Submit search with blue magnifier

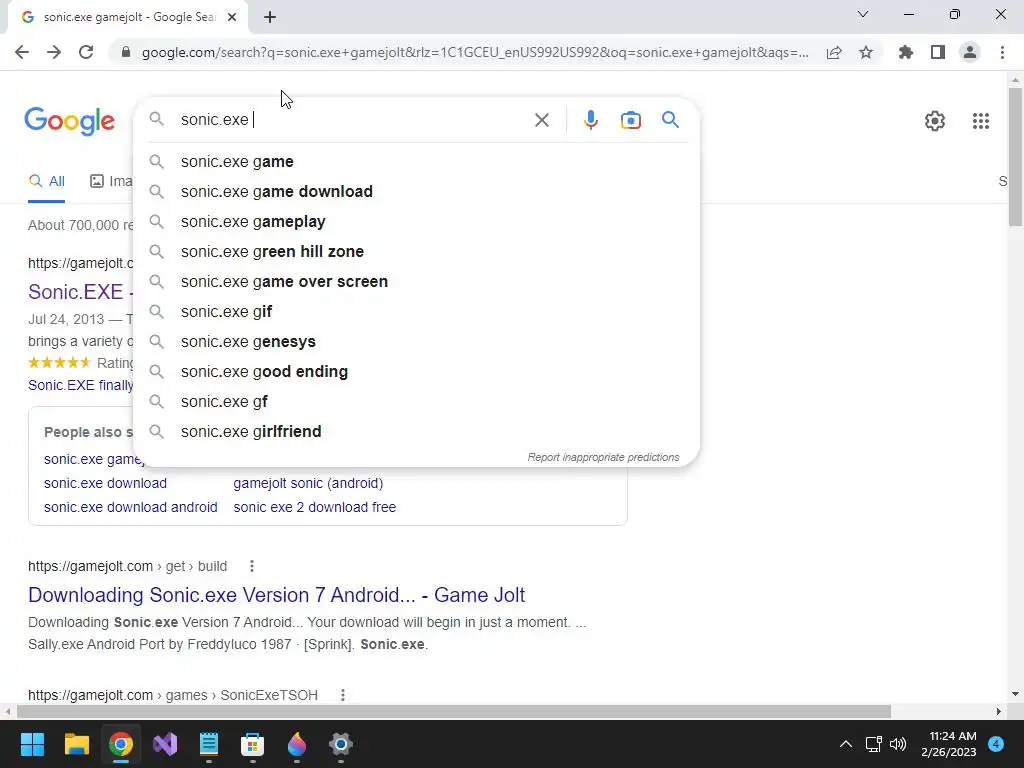[x=670, y=120]
